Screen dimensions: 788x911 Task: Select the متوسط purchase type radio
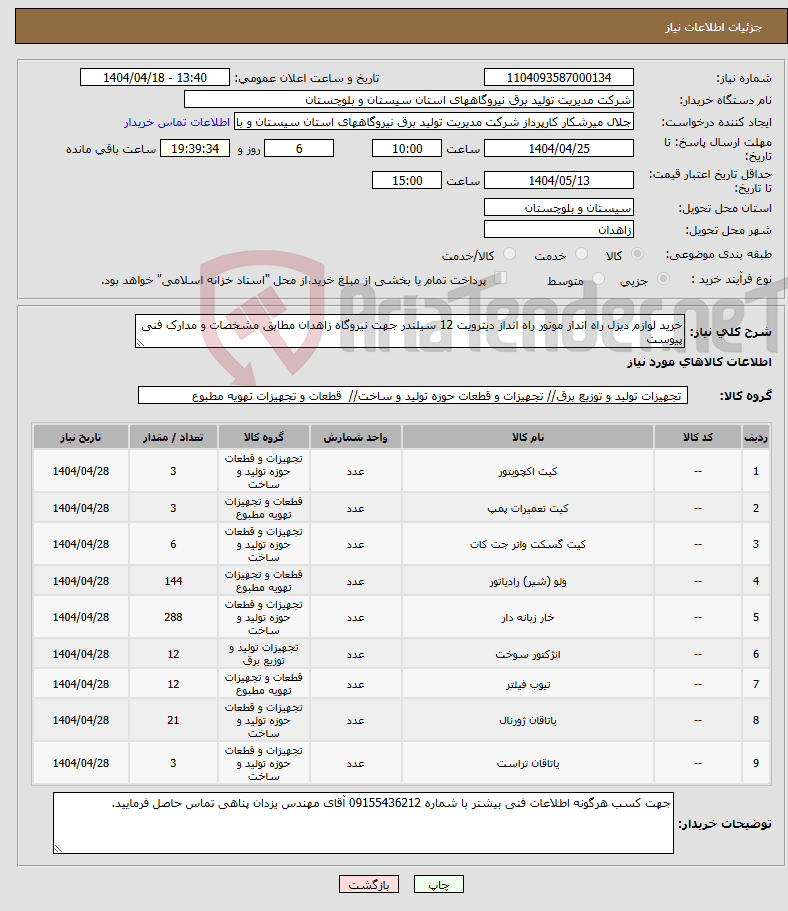point(599,279)
